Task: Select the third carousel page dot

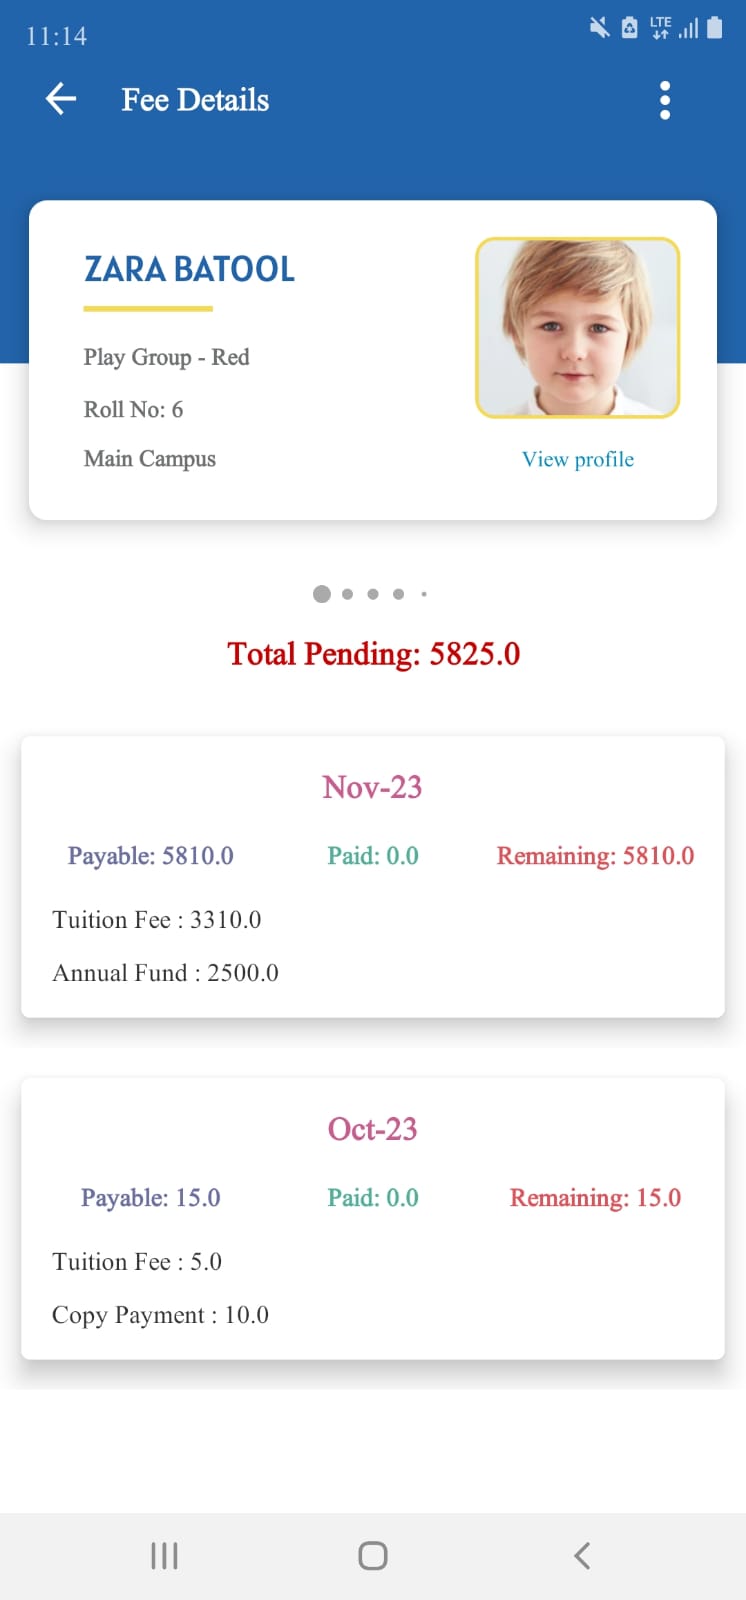Action: pos(373,594)
